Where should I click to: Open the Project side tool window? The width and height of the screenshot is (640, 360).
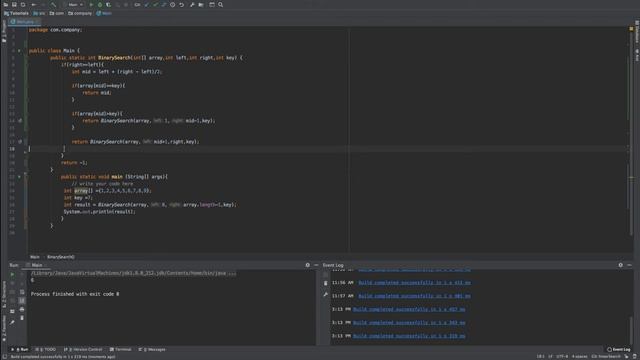4,32
